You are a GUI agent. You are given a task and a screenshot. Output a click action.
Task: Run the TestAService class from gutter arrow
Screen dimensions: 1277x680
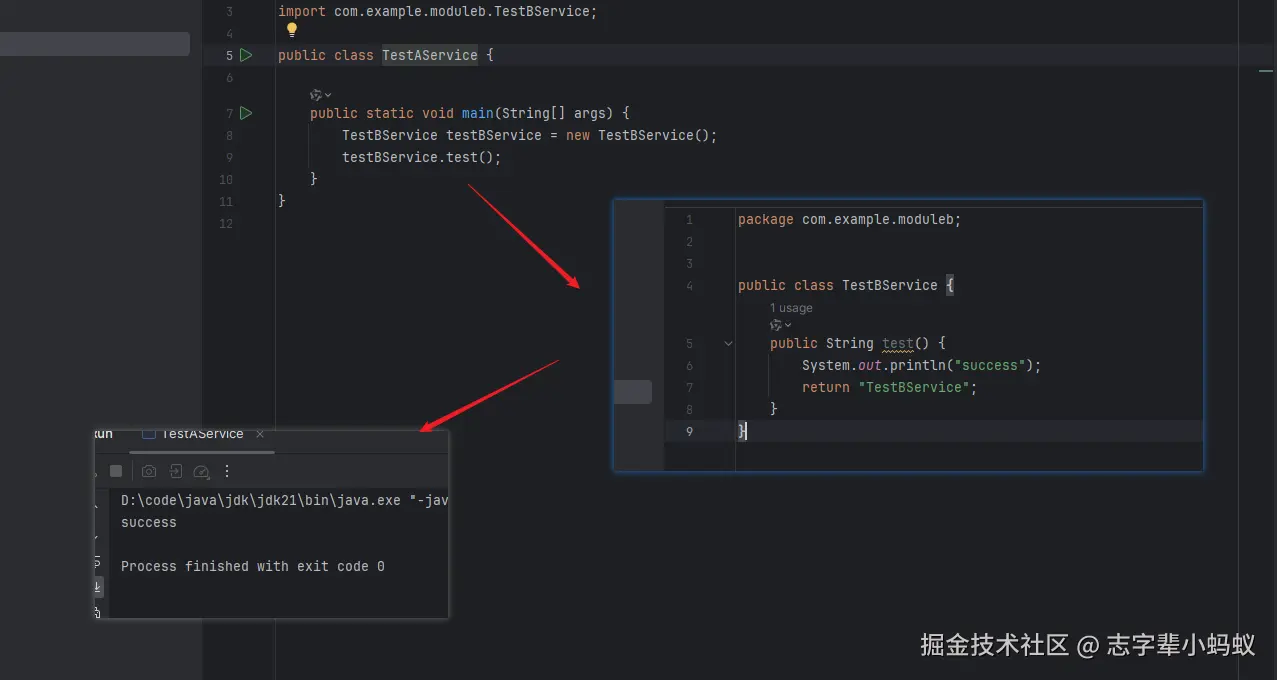click(x=246, y=55)
